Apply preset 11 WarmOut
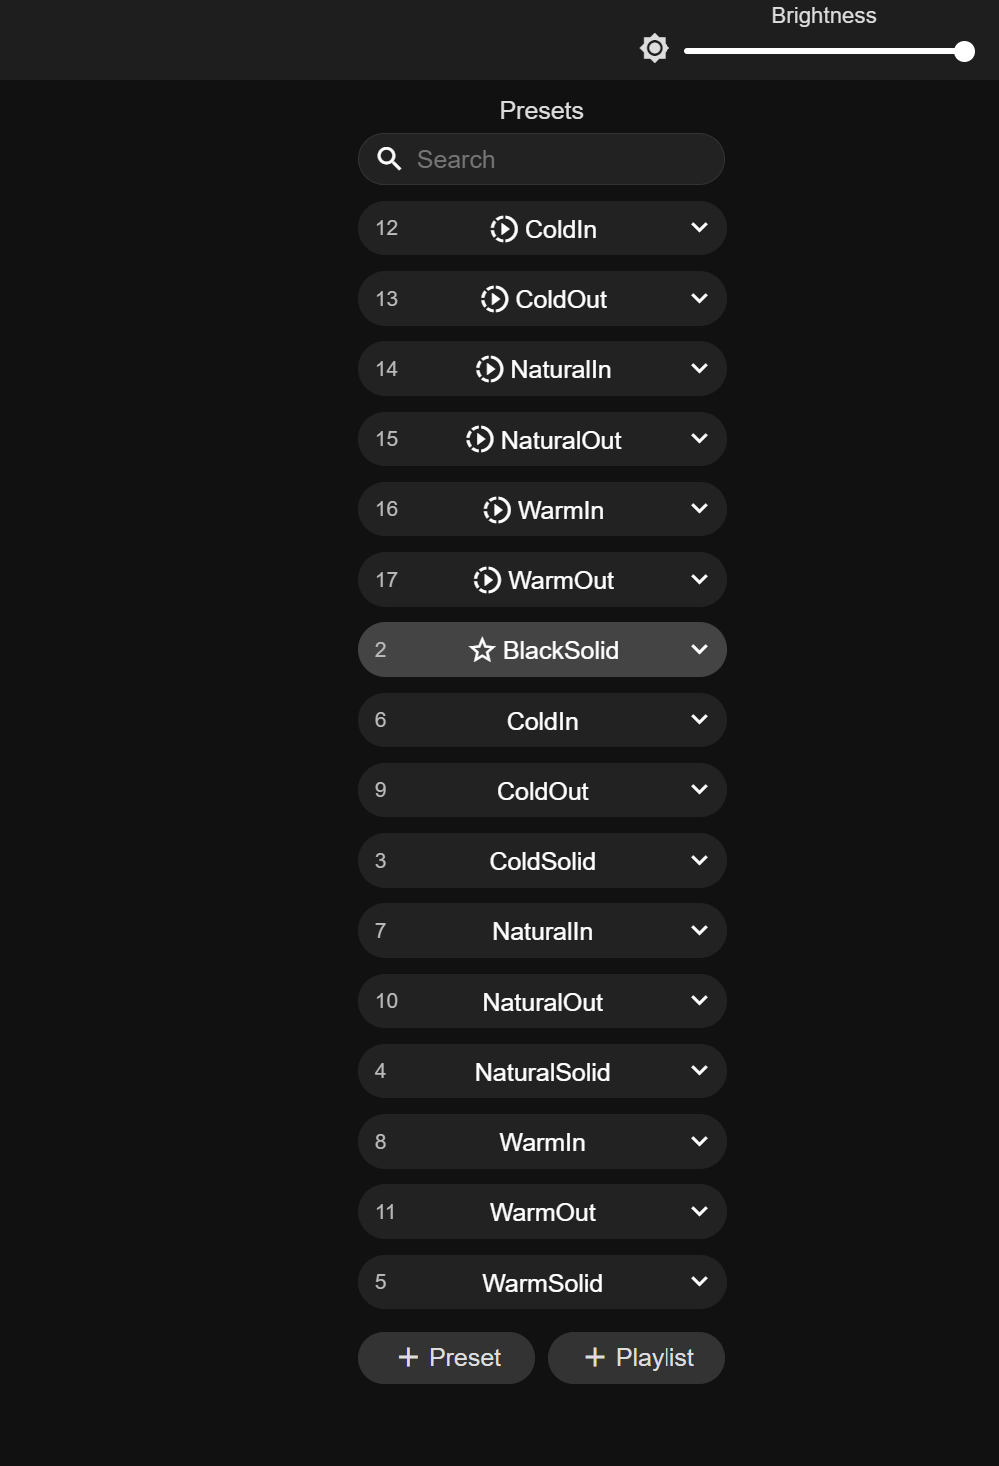 (x=542, y=1212)
